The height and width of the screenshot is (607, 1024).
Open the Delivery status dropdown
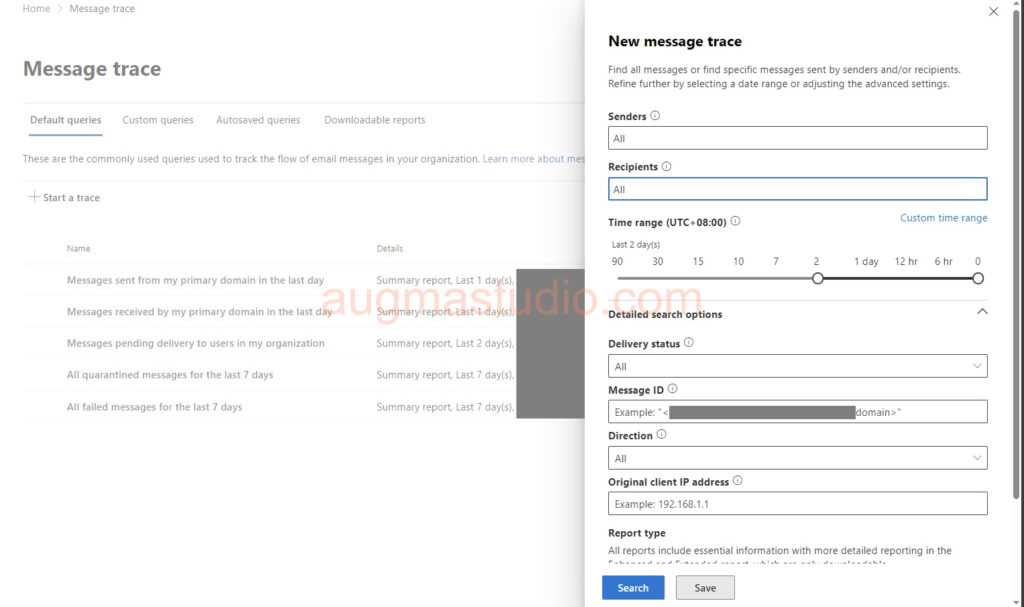797,366
